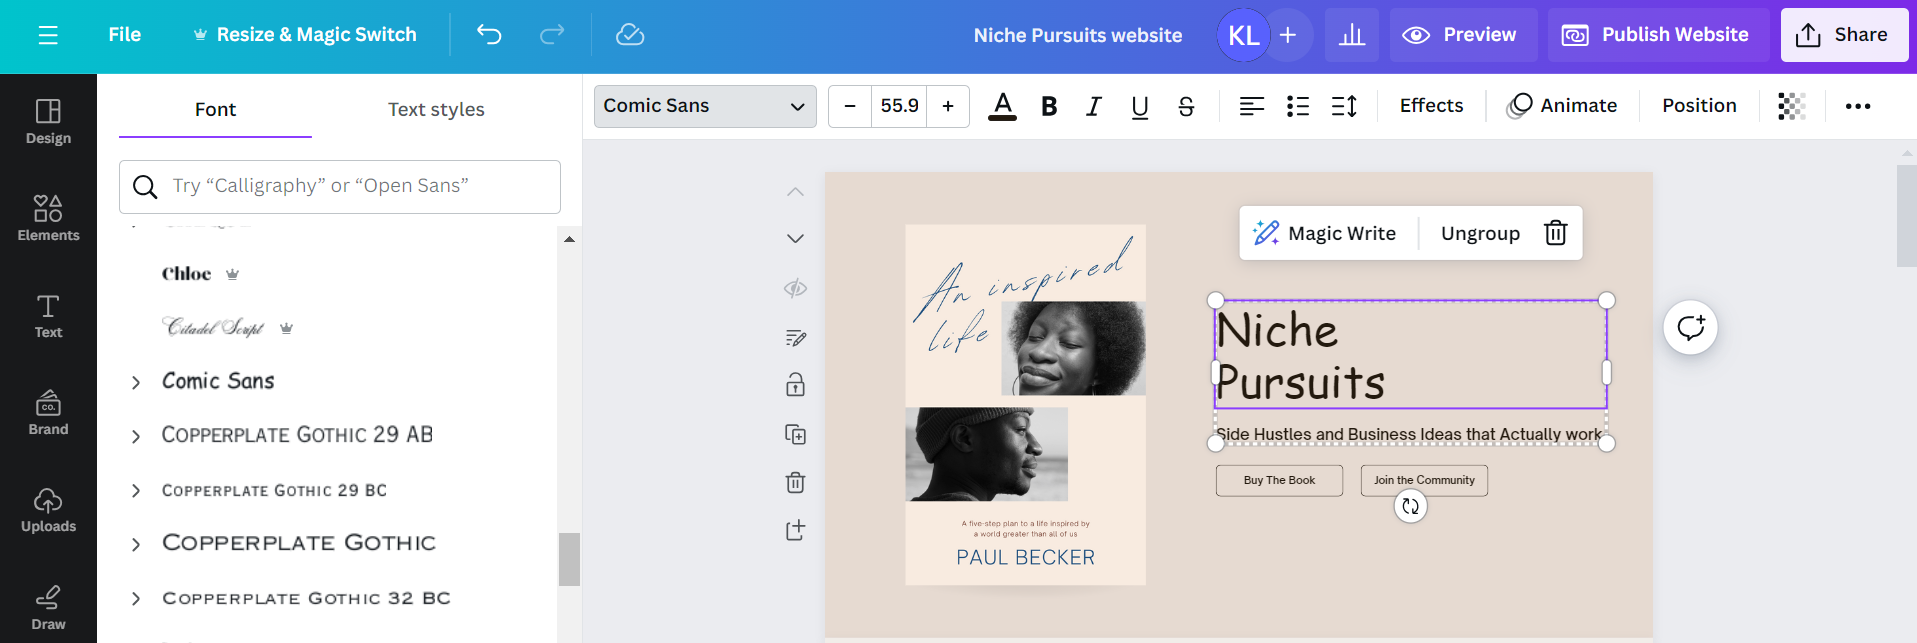Expand Copperplate Gothic 32 BC family

click(x=136, y=598)
